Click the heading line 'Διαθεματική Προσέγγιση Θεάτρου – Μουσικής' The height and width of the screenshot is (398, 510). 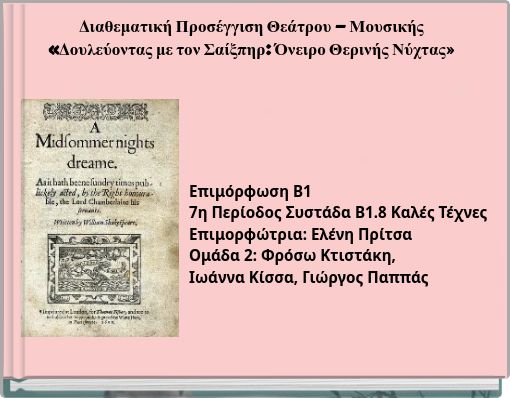(x=252, y=27)
